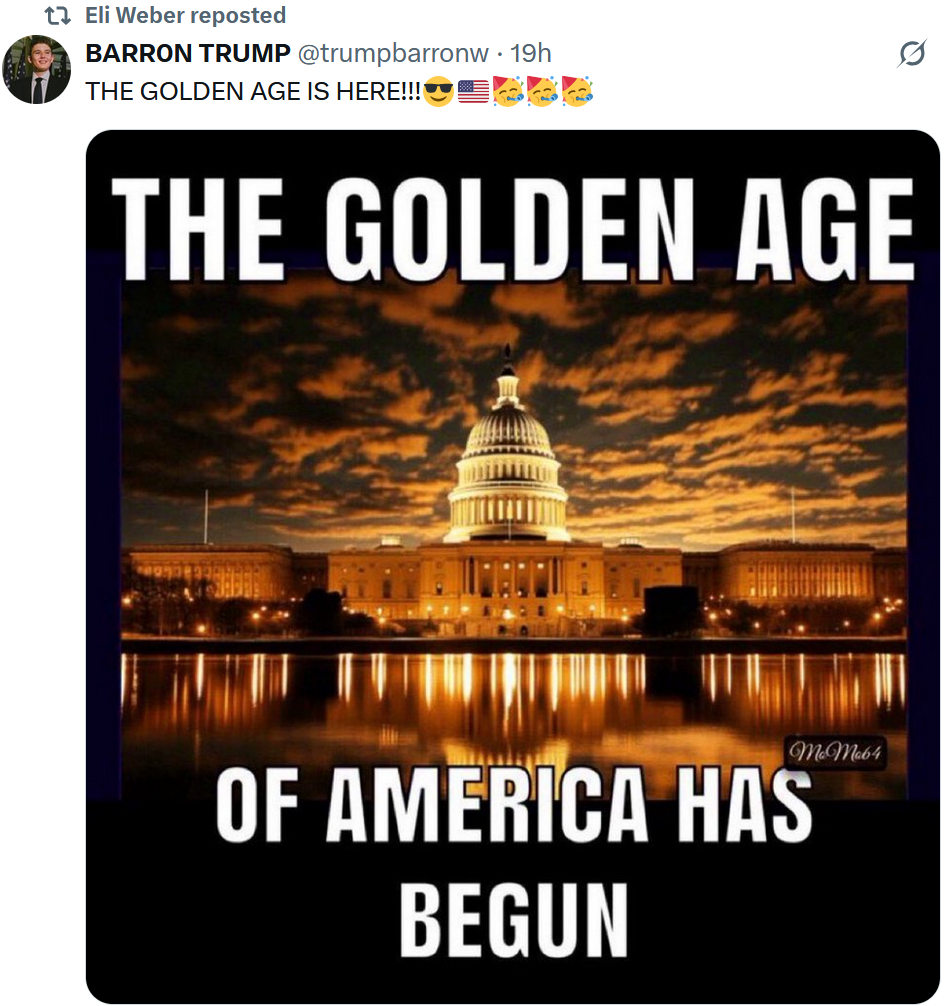Click the last party face emoji
The height and width of the screenshot is (1006, 946).
[x=577, y=90]
